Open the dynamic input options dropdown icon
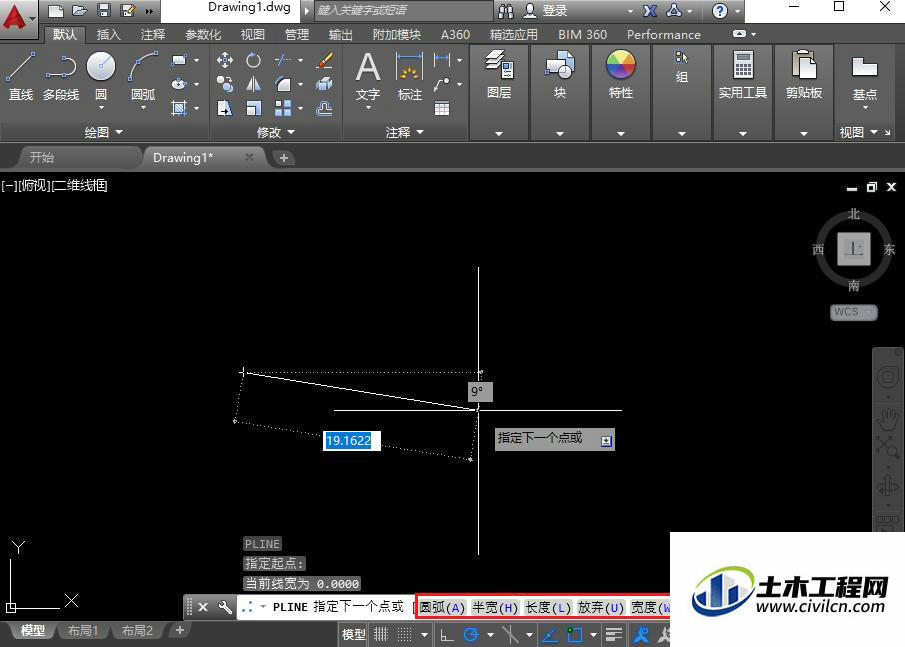This screenshot has height=647, width=905. (606, 441)
